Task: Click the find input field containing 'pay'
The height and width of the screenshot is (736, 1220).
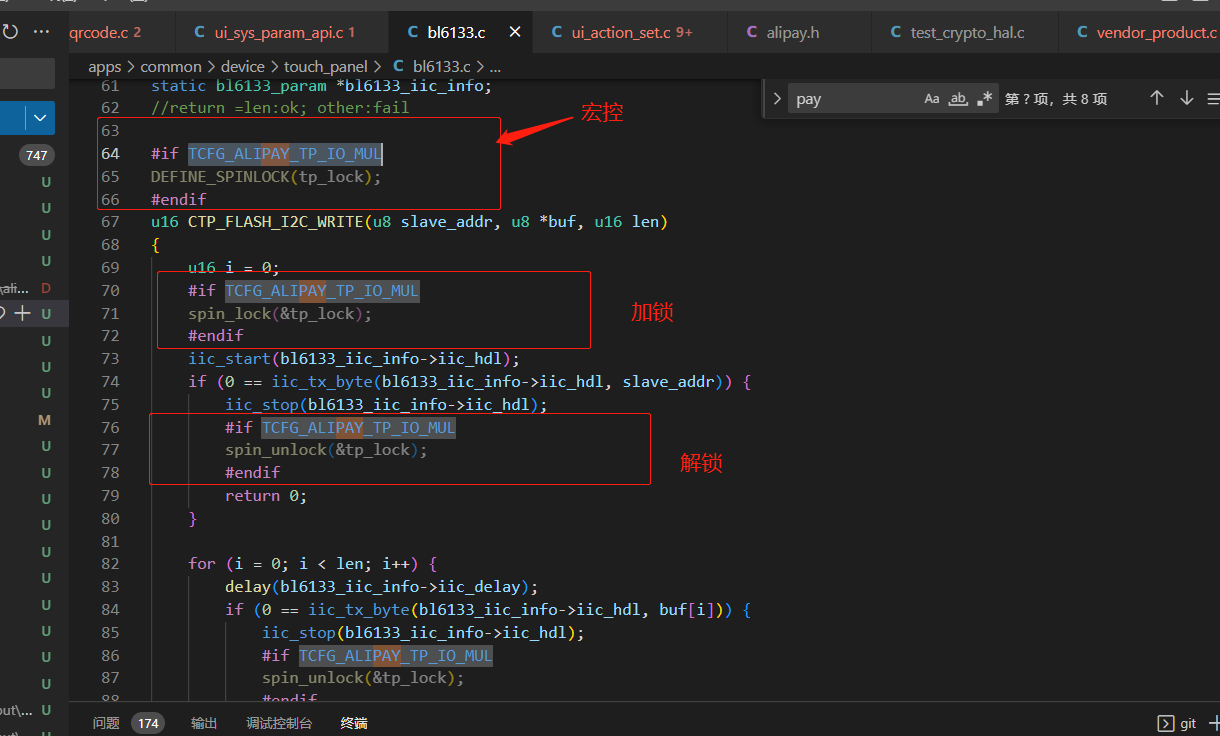Action: [x=855, y=99]
